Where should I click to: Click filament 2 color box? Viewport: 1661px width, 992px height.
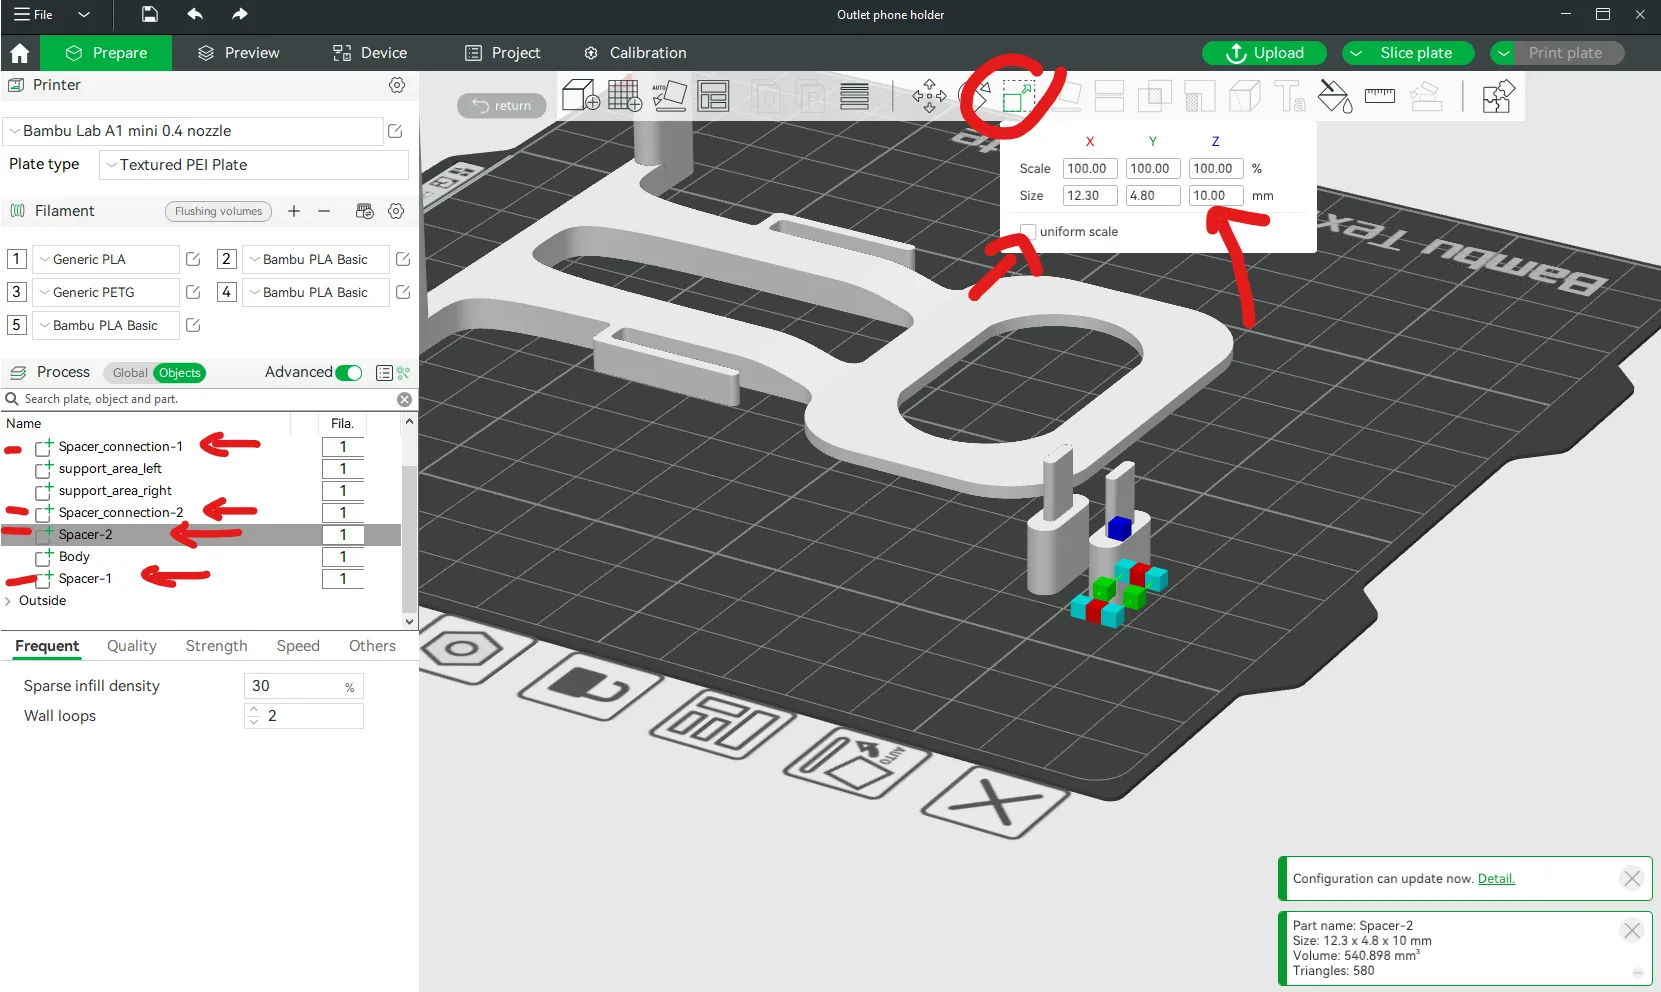coord(227,259)
